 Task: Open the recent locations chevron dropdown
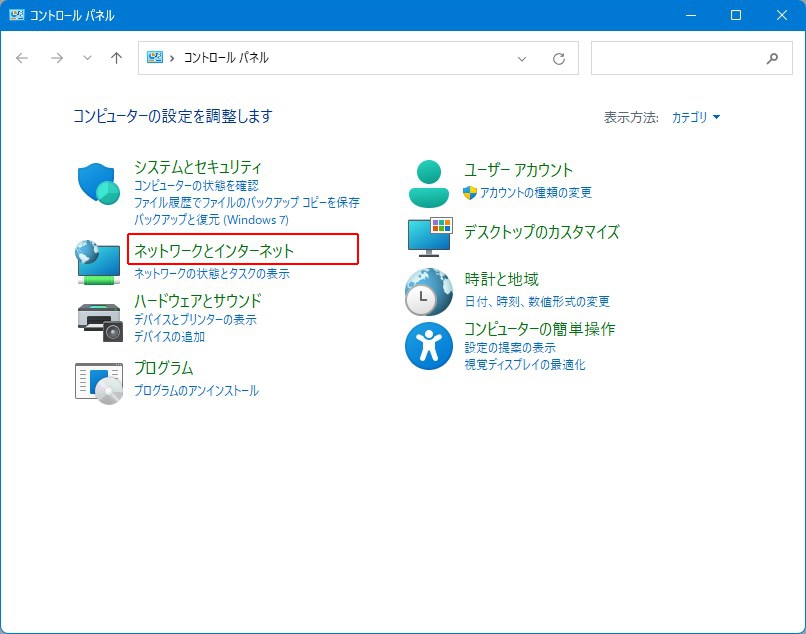[x=87, y=58]
